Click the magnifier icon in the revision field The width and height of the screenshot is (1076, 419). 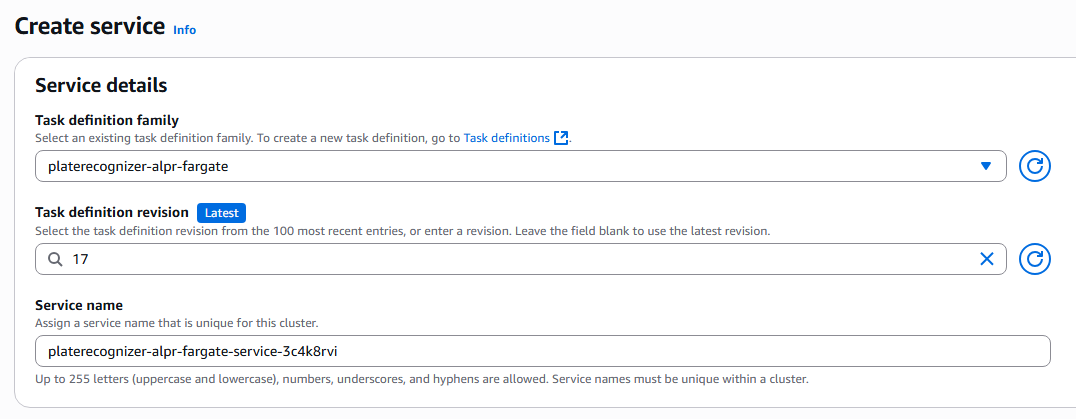pyautogui.click(x=54, y=259)
